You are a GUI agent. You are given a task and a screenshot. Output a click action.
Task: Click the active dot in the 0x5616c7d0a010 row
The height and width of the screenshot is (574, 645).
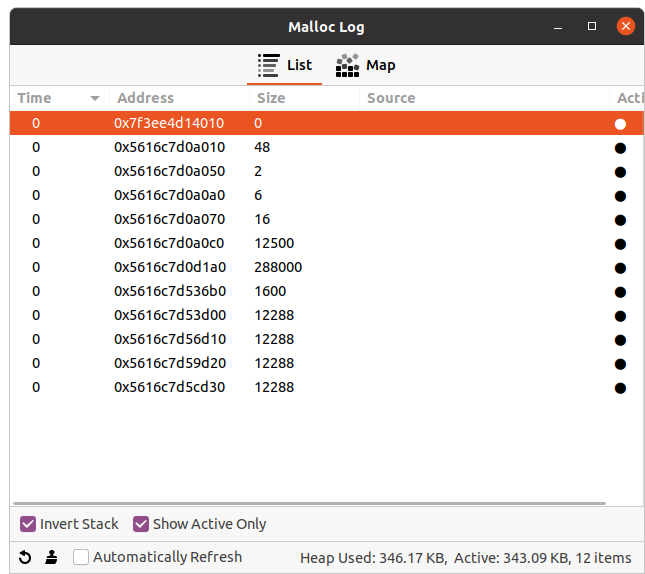click(620, 148)
